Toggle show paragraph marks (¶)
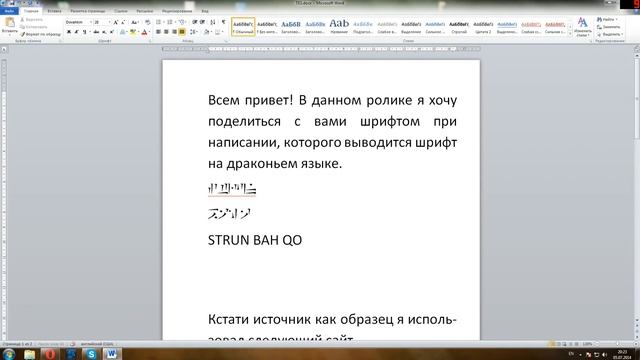The image size is (640, 360). click(223, 22)
